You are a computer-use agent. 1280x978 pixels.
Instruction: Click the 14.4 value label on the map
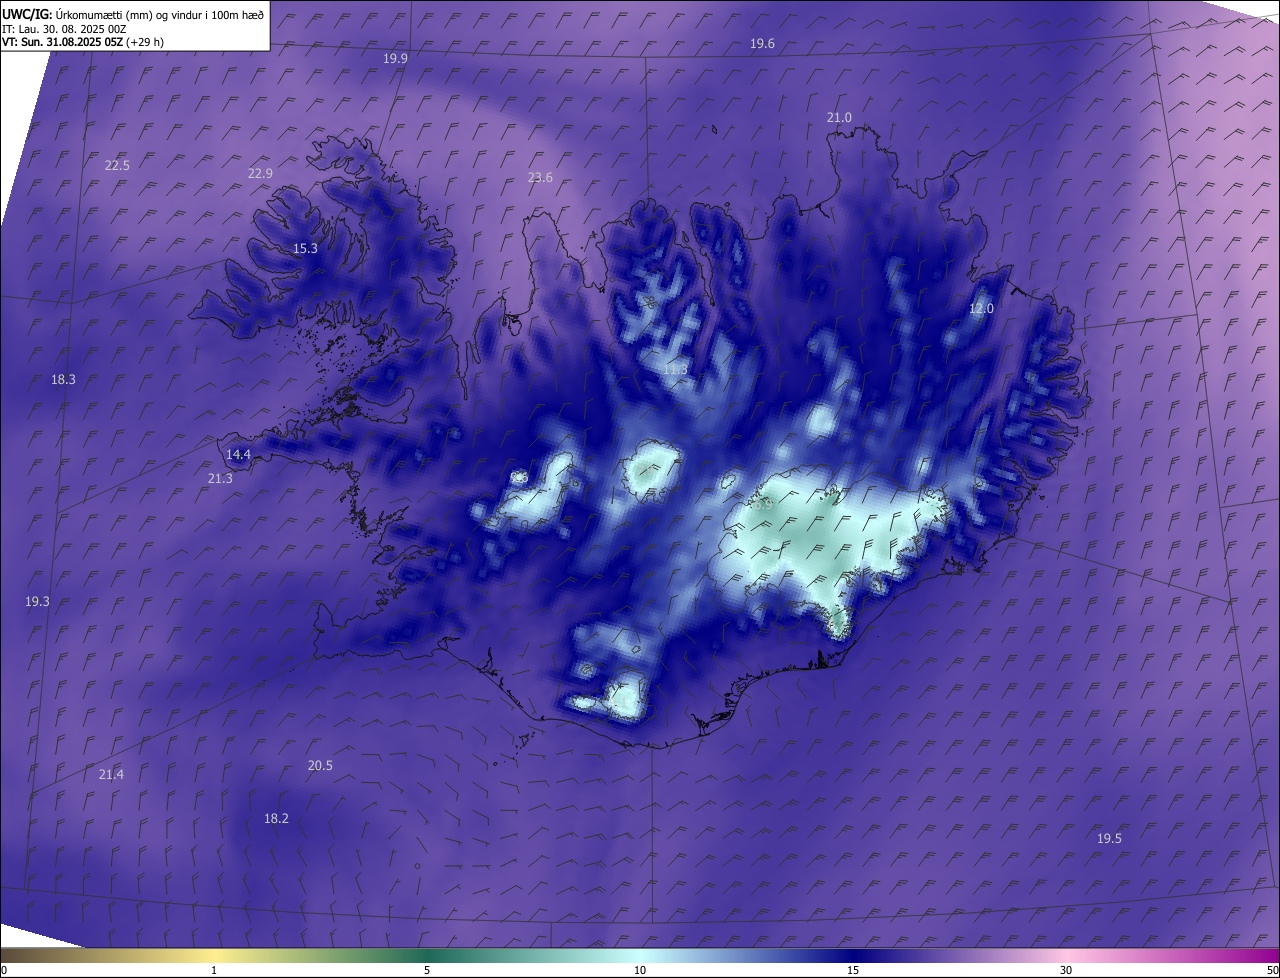click(x=238, y=454)
